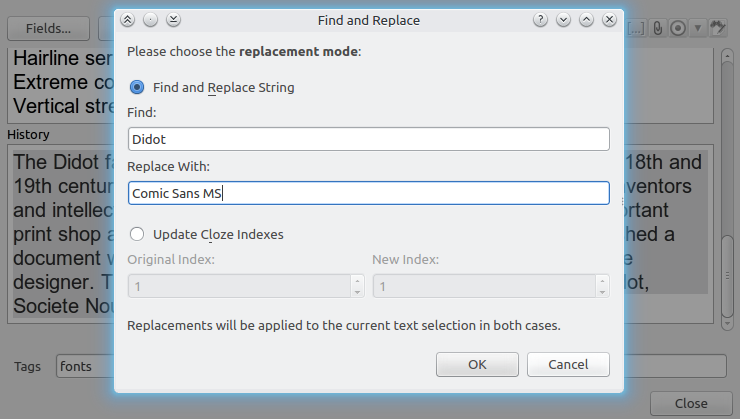This screenshot has height=419, width=740.
Task: Click the record audio circle icon
Action: click(678, 28)
